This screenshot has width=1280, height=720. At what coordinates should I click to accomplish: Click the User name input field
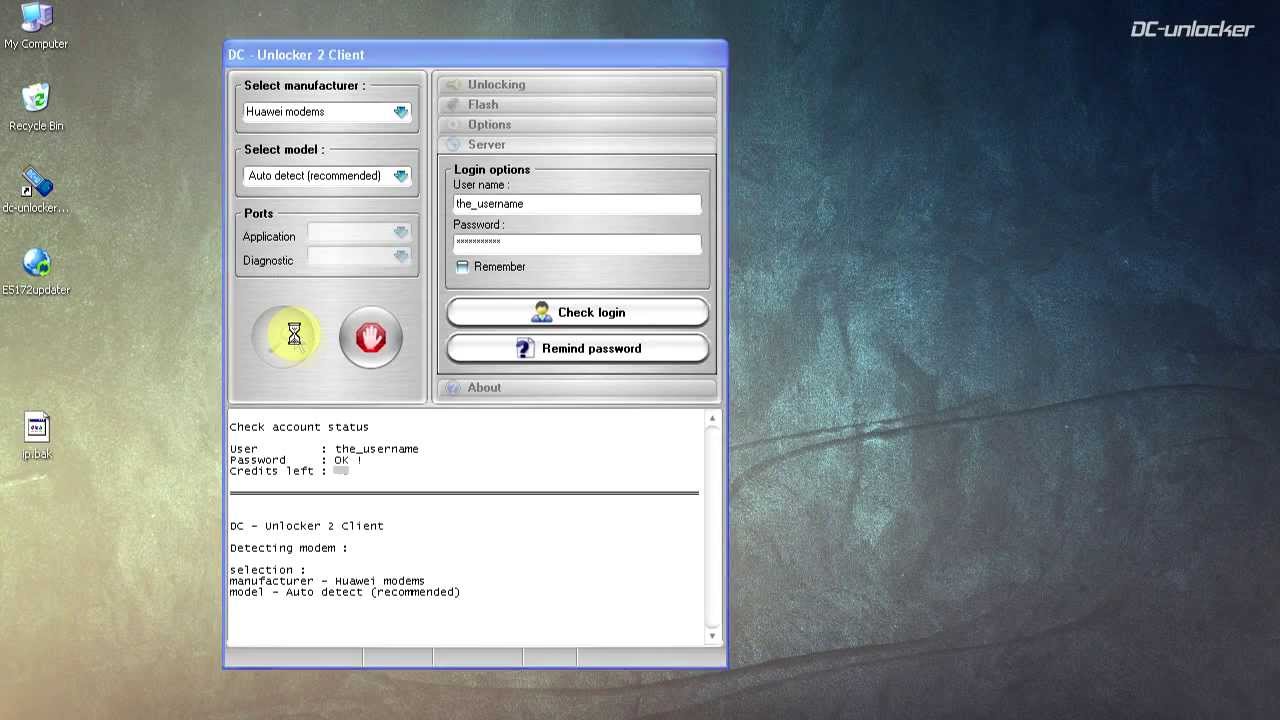tap(577, 204)
